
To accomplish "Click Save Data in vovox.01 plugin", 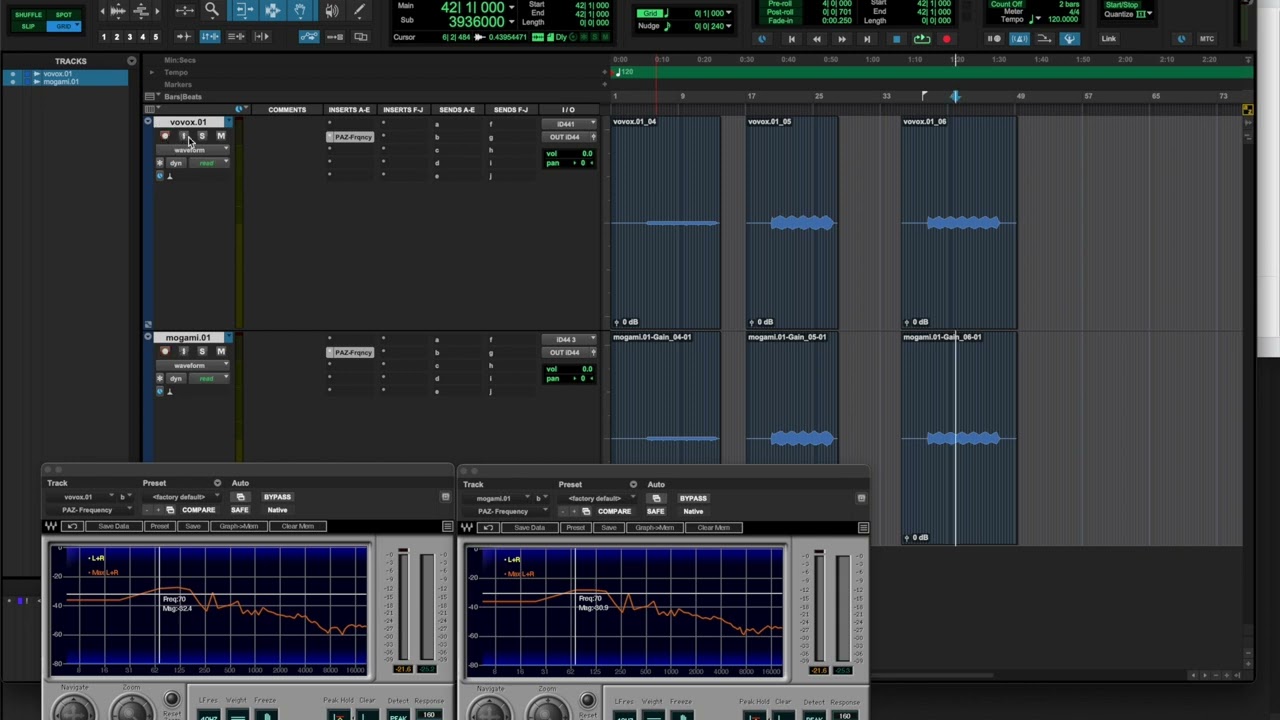I will click(x=113, y=526).
